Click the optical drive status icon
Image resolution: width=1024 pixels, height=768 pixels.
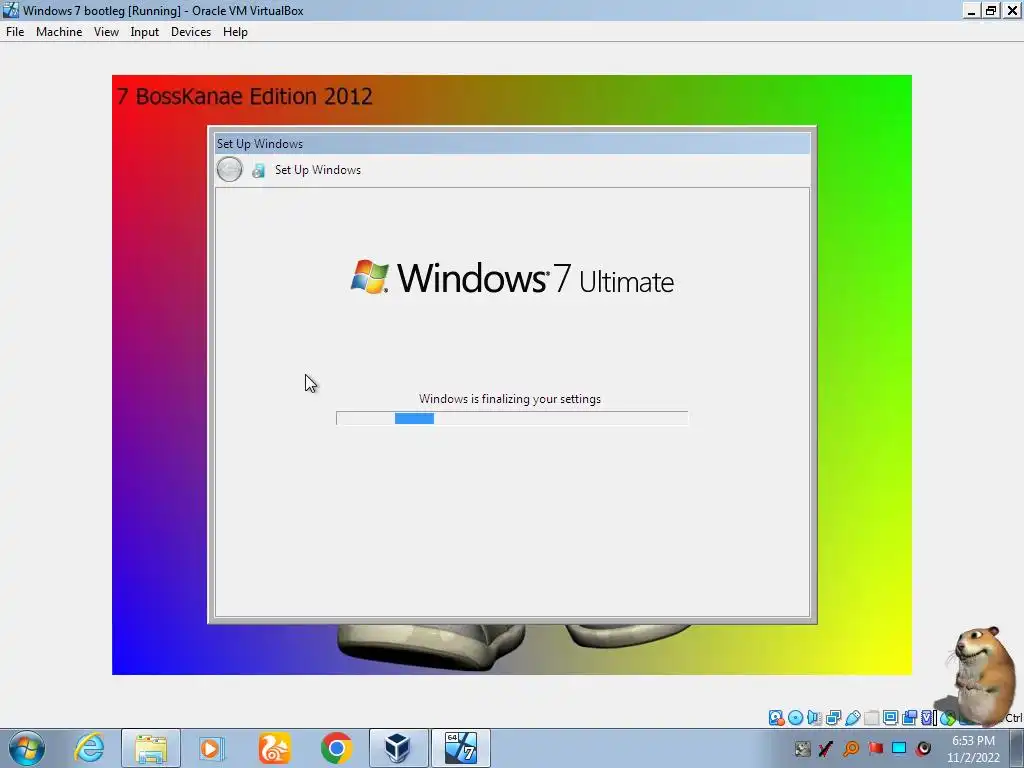[x=795, y=718]
